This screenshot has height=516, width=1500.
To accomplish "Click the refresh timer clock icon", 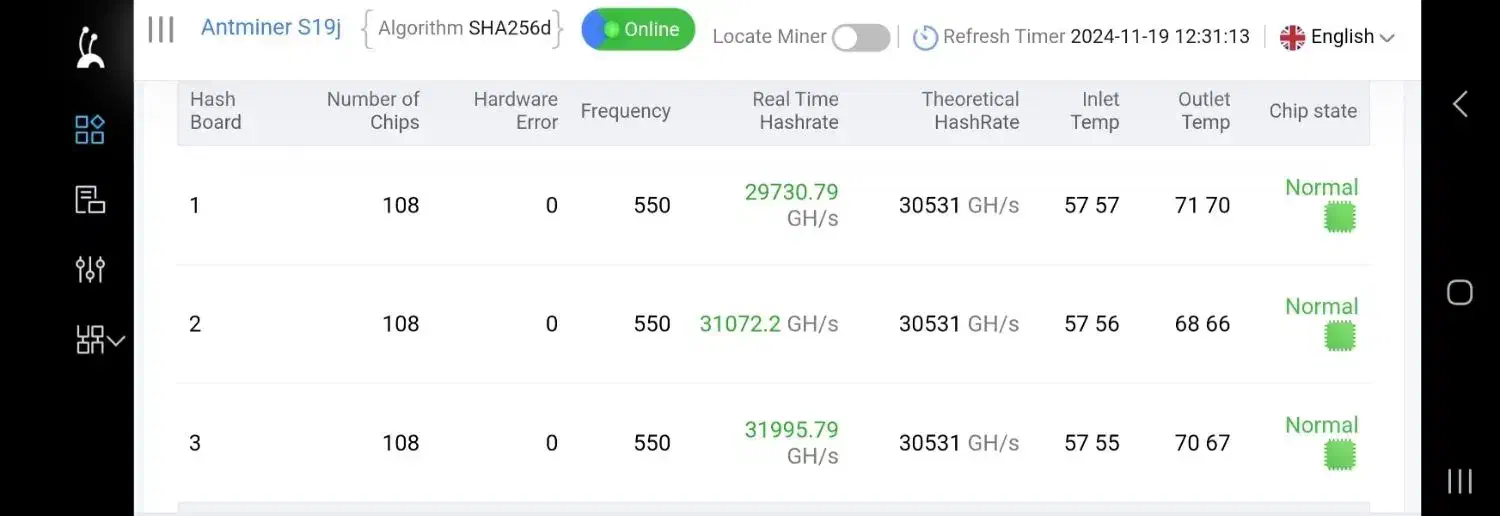I will (925, 38).
